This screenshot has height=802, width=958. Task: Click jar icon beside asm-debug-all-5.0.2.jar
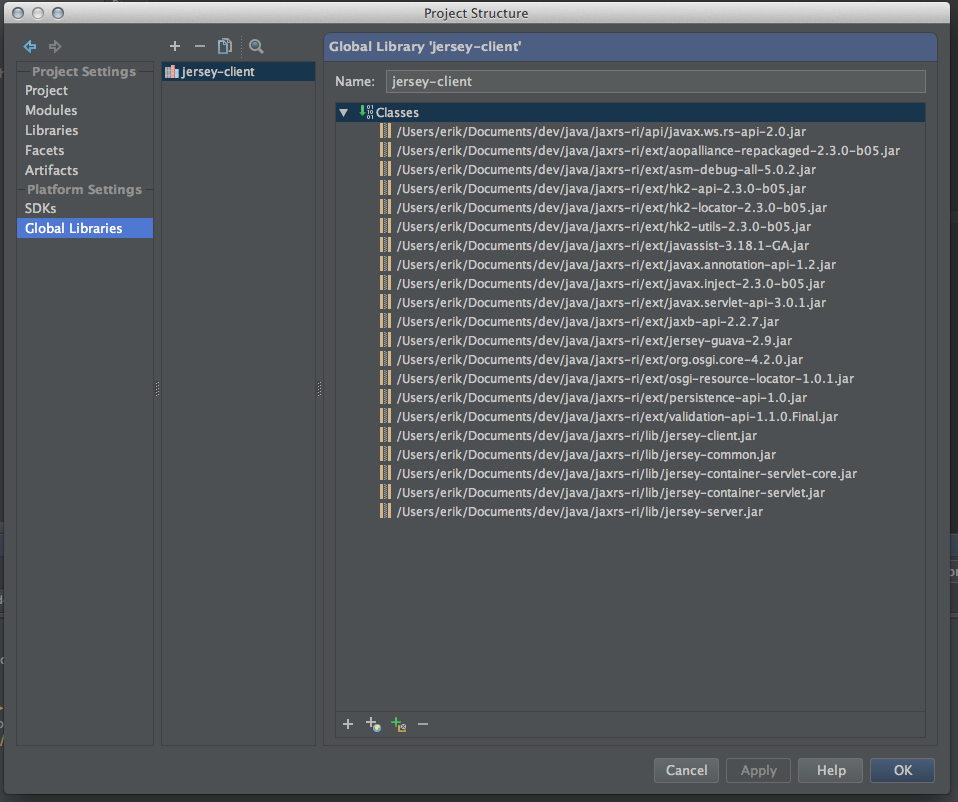point(385,169)
